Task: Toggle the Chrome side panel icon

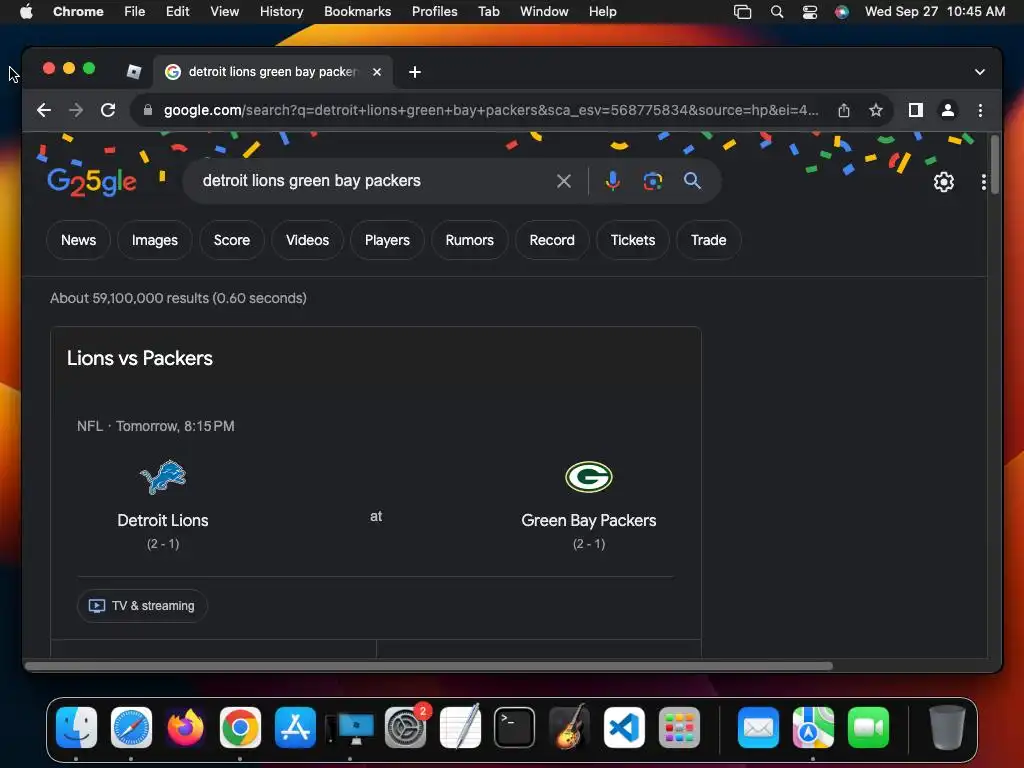Action: coord(916,110)
